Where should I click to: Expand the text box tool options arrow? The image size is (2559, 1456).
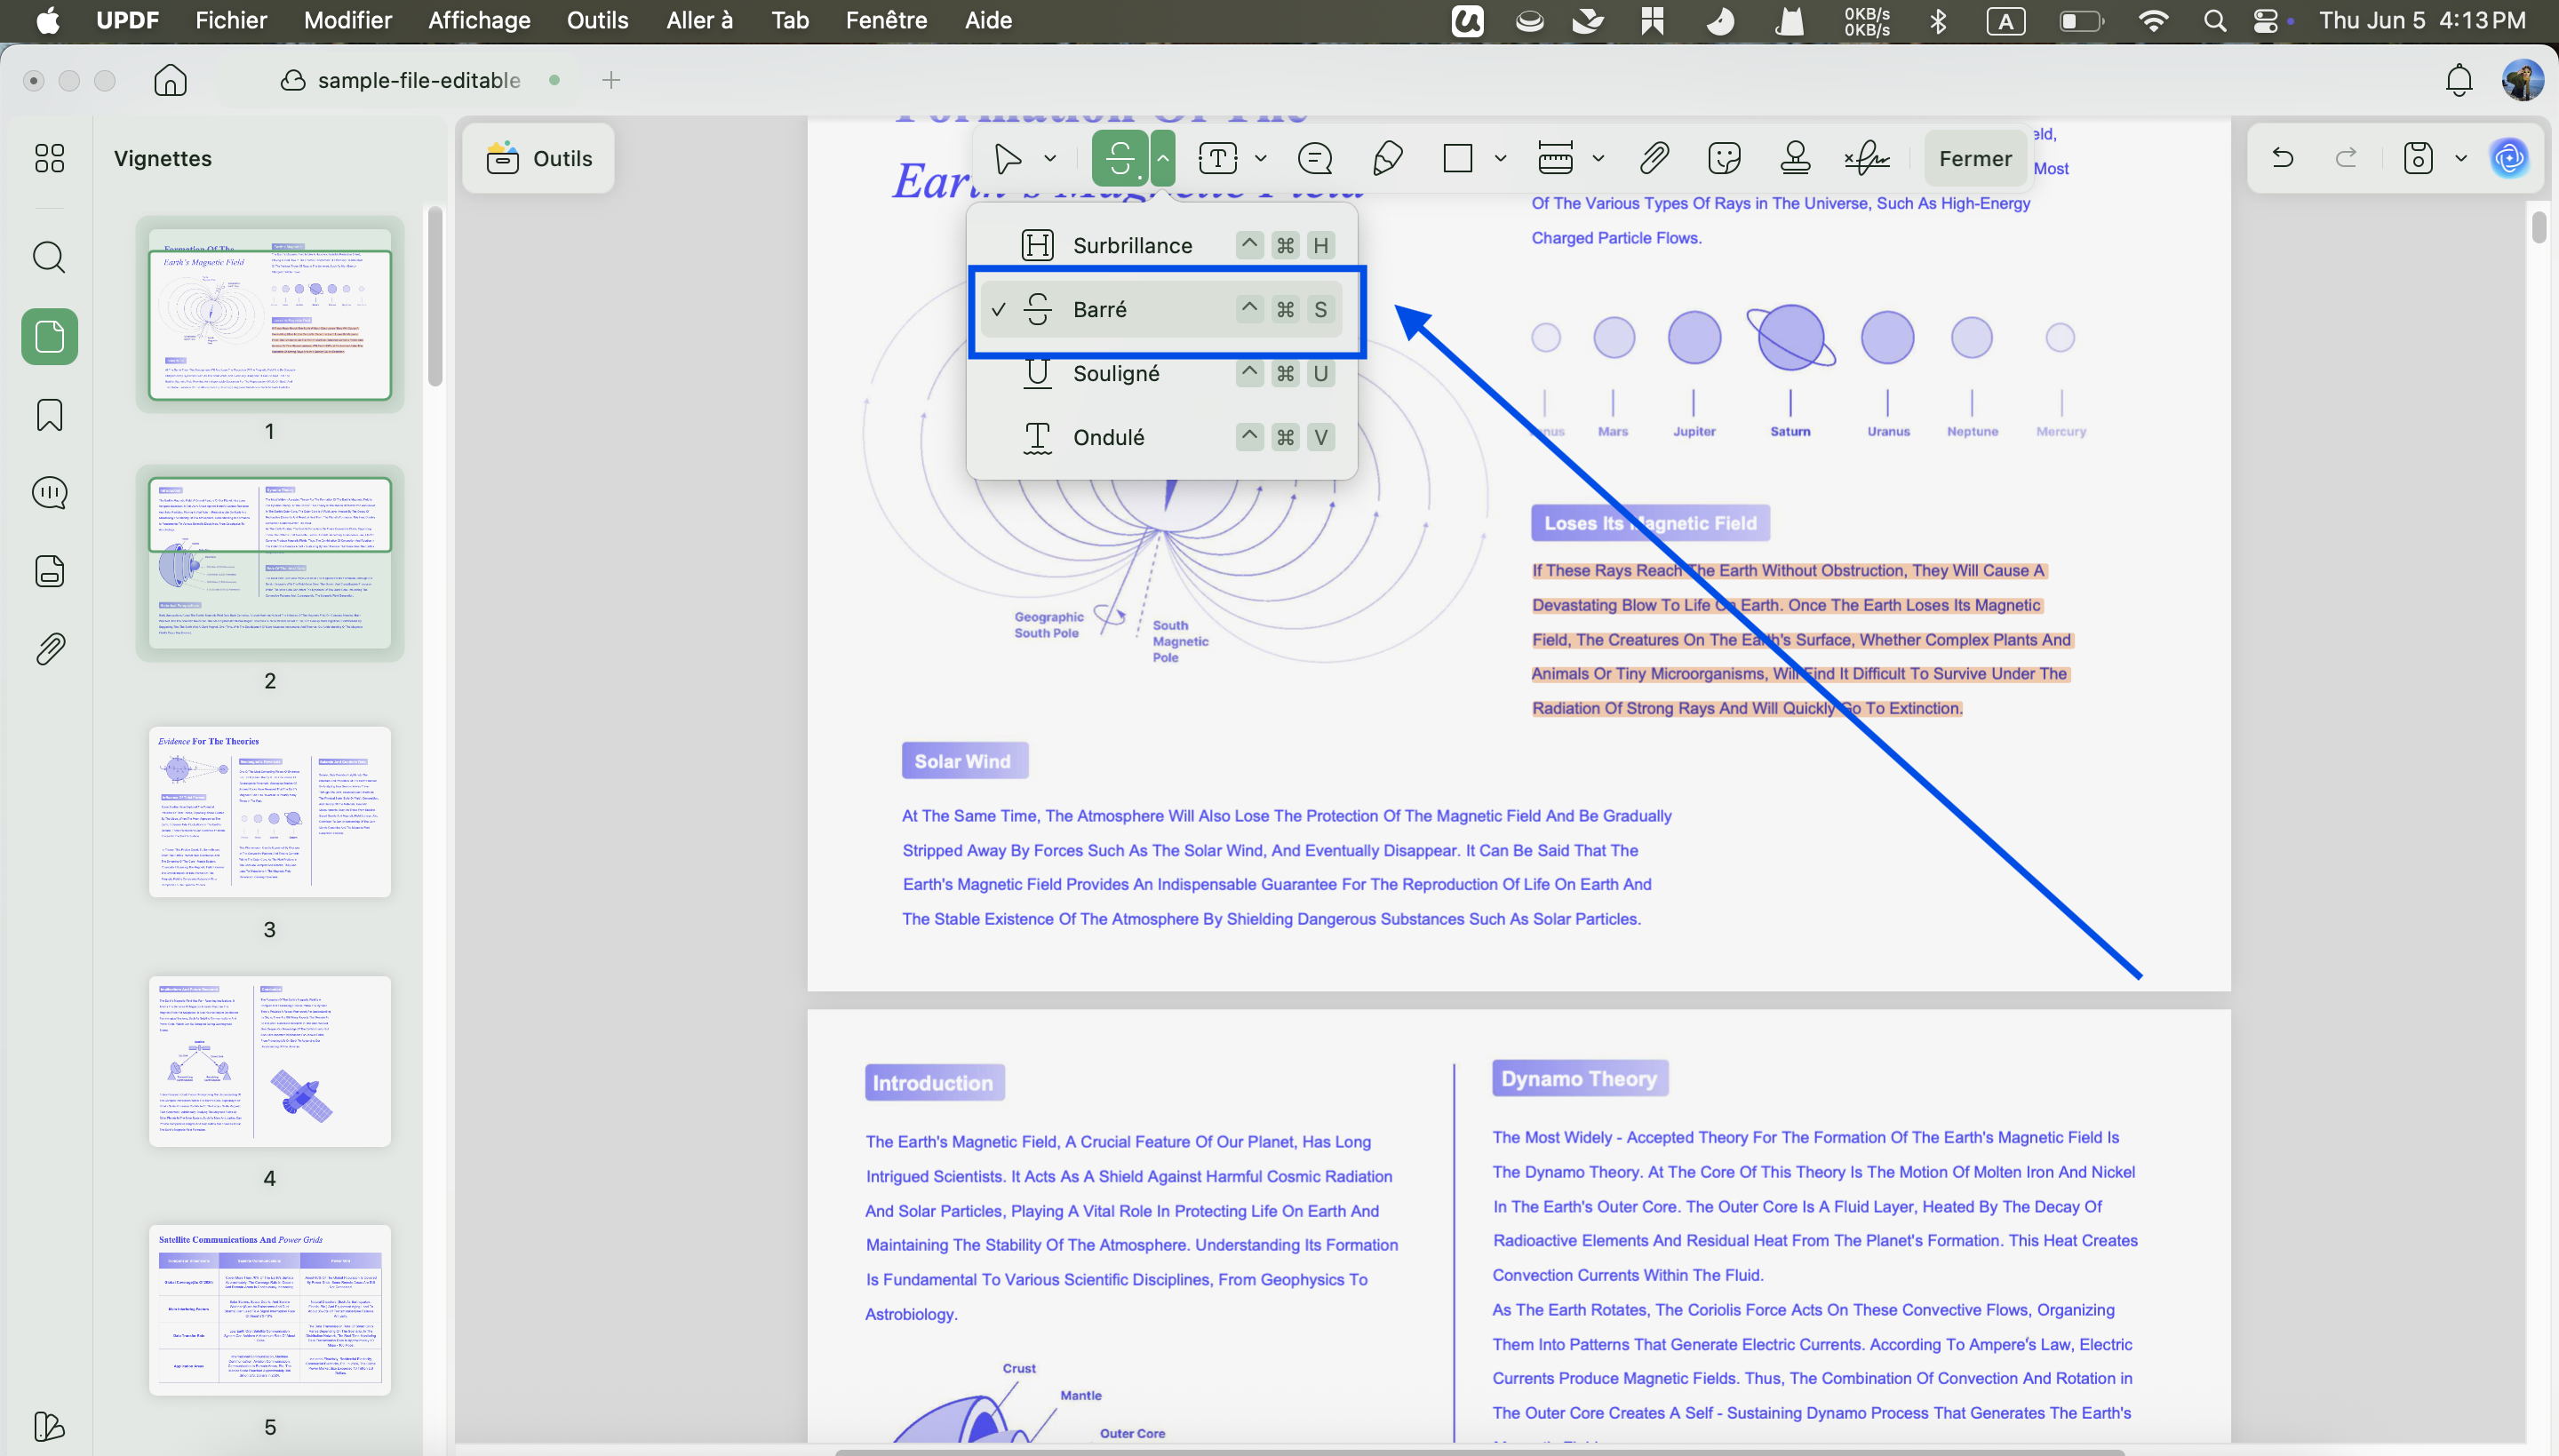1260,158
